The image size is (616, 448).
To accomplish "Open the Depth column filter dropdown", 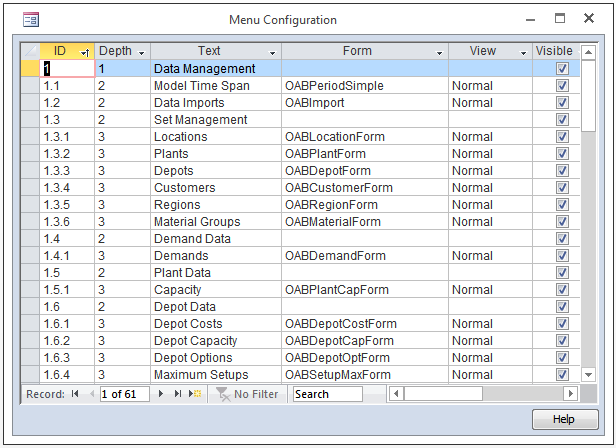I will coord(141,52).
